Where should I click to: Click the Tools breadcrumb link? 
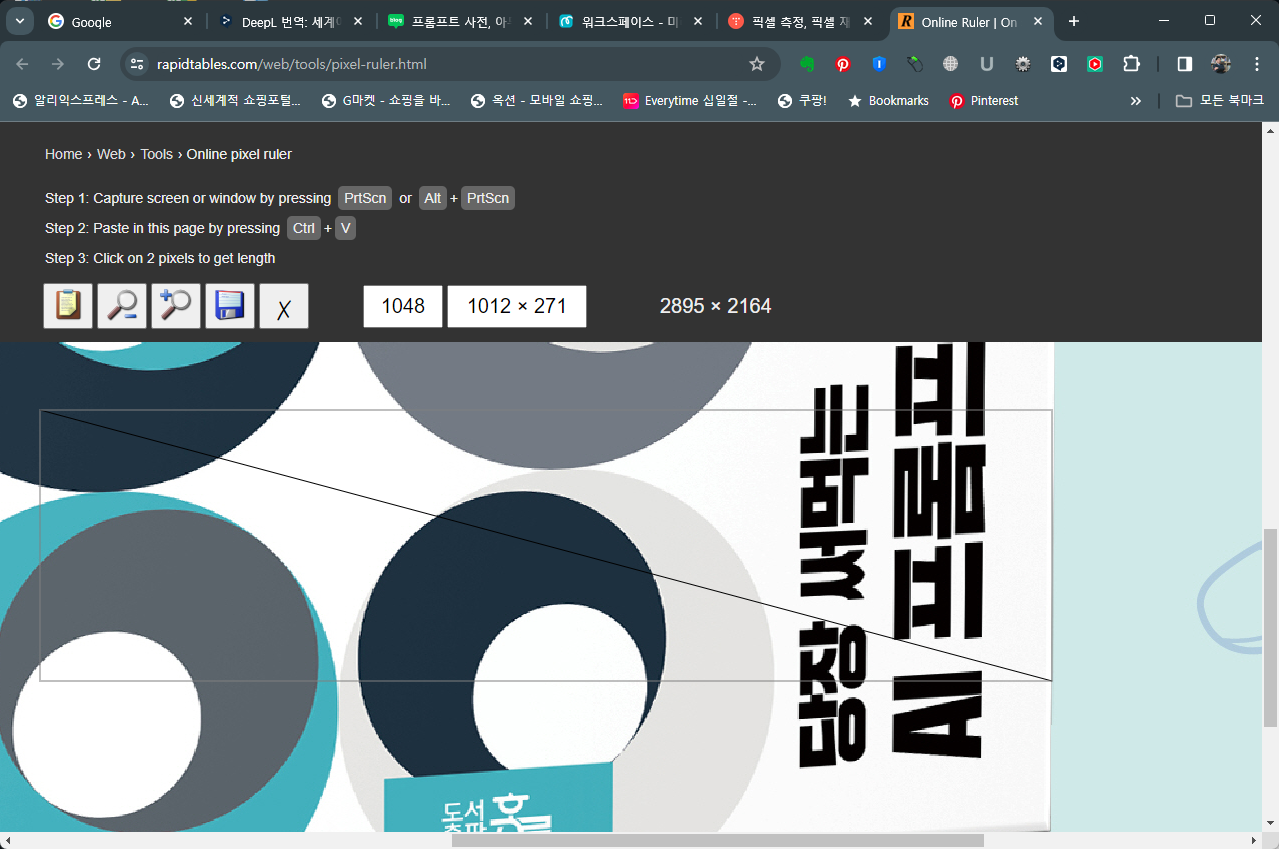(x=157, y=154)
